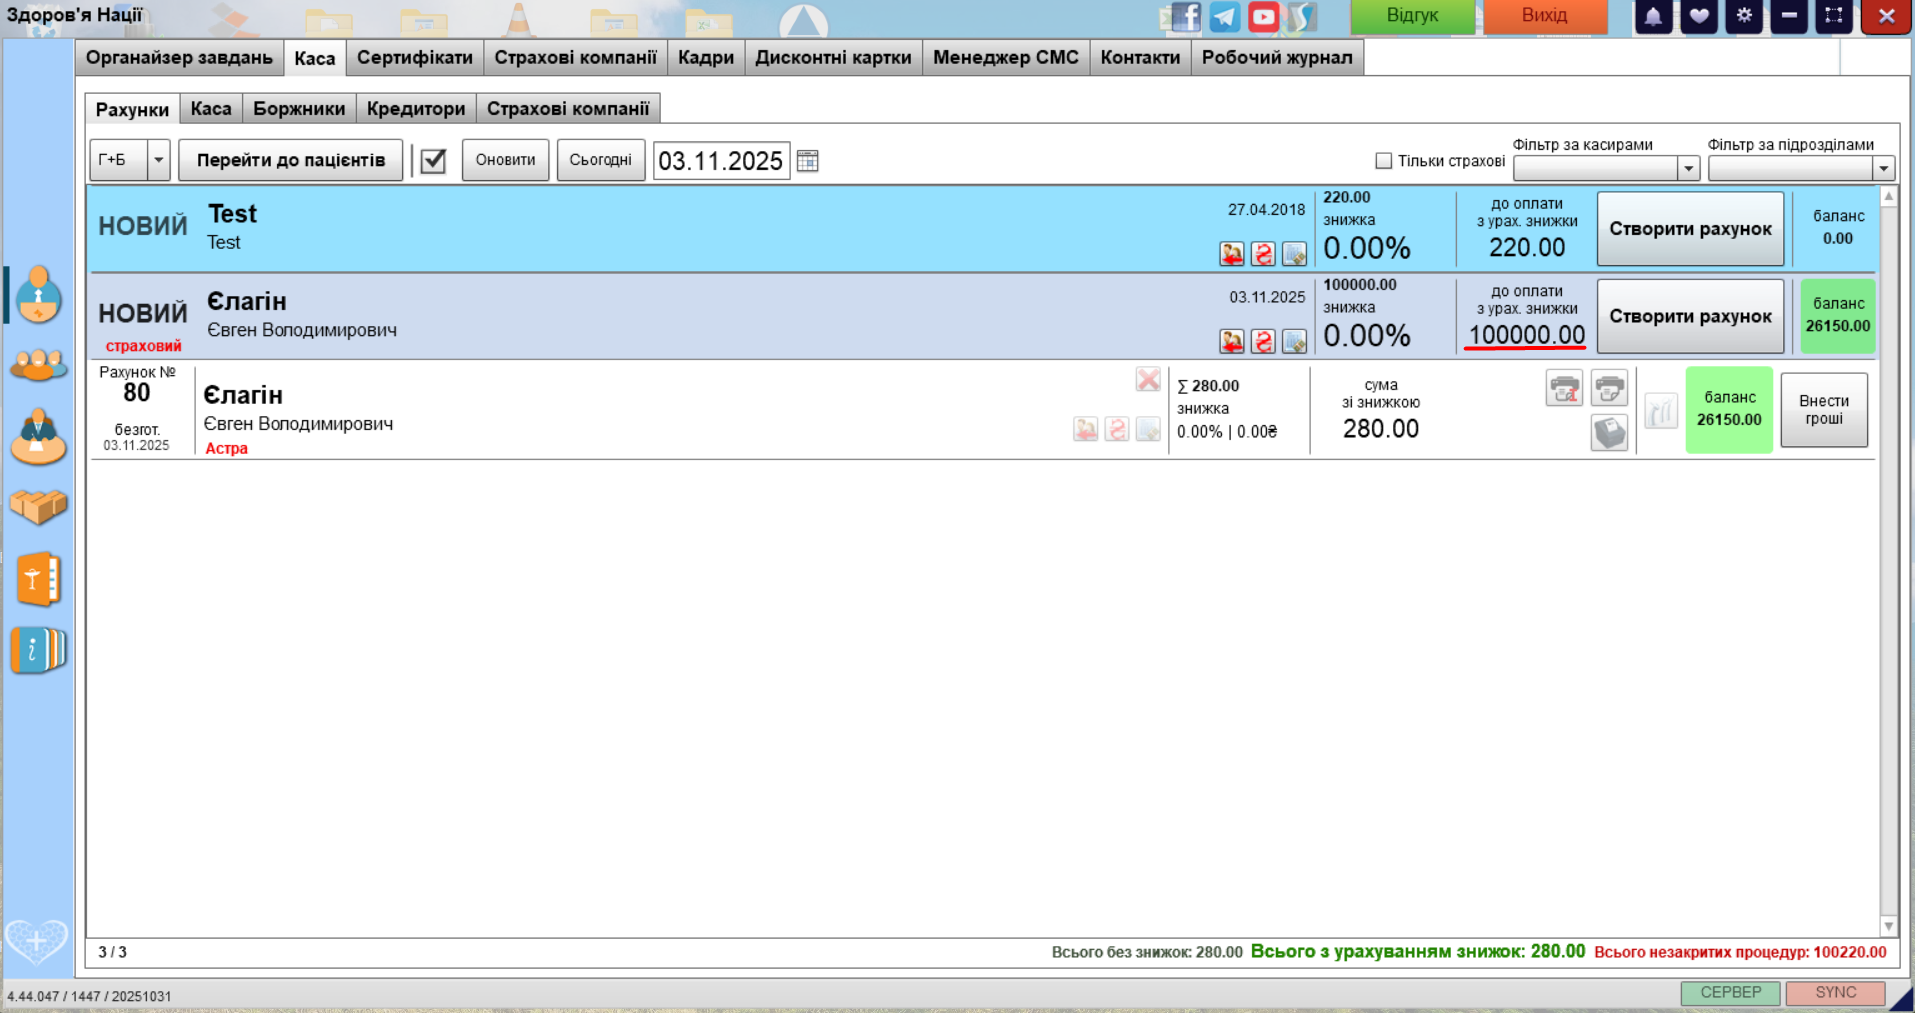Expand the 'Г+Б' dropdown arrow
The height and width of the screenshot is (1013, 1915).
tap(158, 160)
